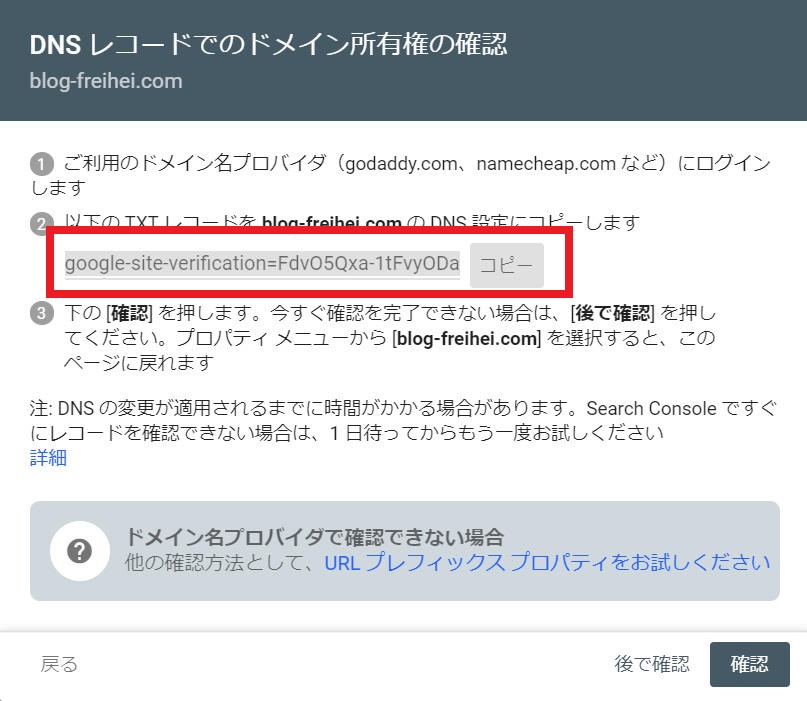Click the 確認 button
Image resolution: width=807 pixels, height=701 pixels.
tap(749, 664)
